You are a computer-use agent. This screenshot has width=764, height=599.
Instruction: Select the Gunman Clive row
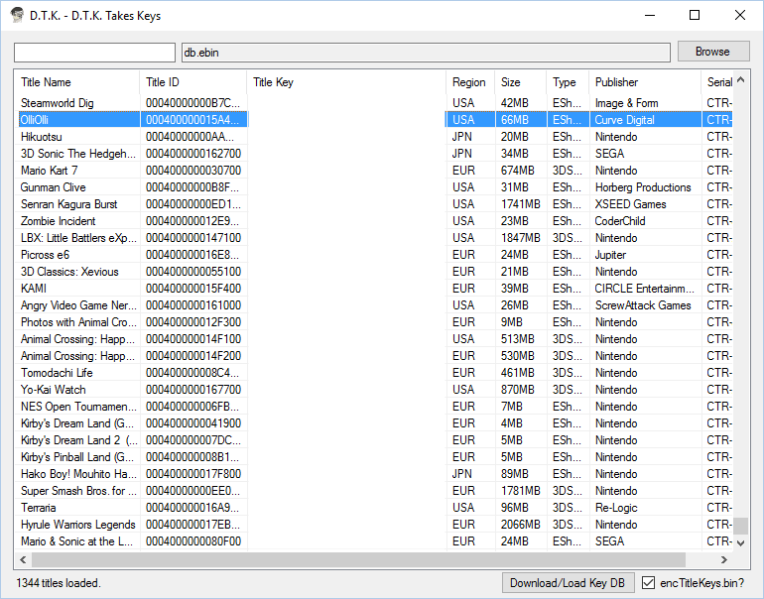pyautogui.click(x=374, y=188)
